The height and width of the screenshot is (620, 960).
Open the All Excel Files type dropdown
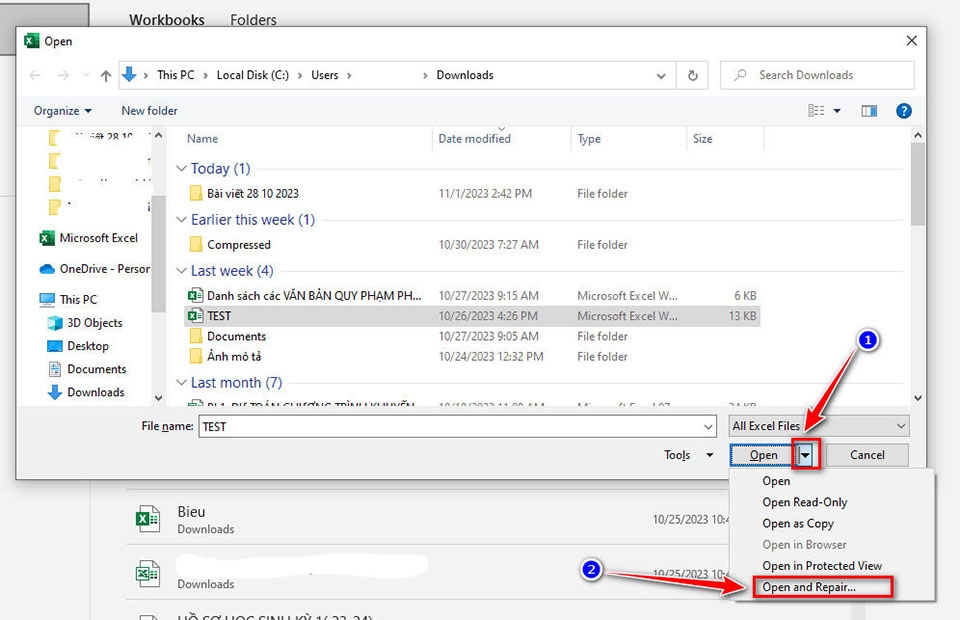[x=819, y=426]
